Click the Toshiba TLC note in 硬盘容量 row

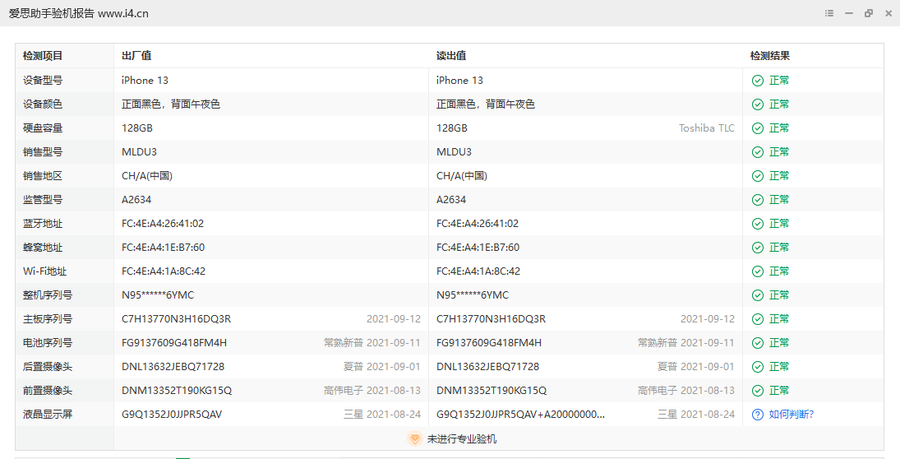pos(707,128)
